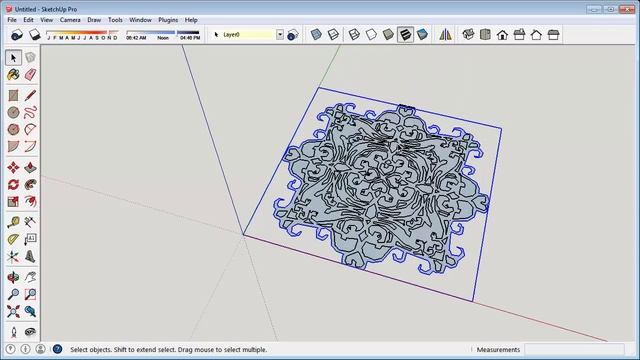Image resolution: width=640 pixels, height=360 pixels.
Task: Click the mirror plugin toolbar icon
Action: coord(445,34)
